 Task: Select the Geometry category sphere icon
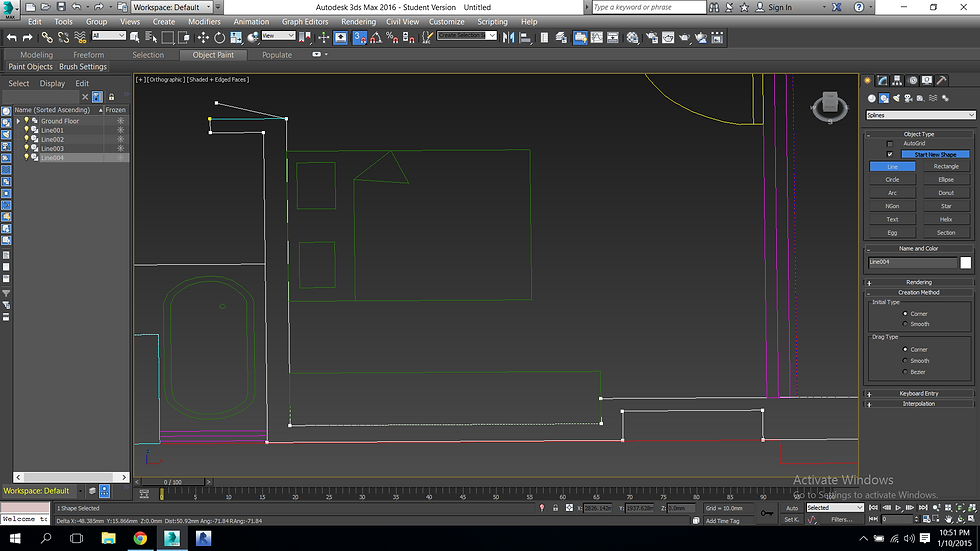872,98
